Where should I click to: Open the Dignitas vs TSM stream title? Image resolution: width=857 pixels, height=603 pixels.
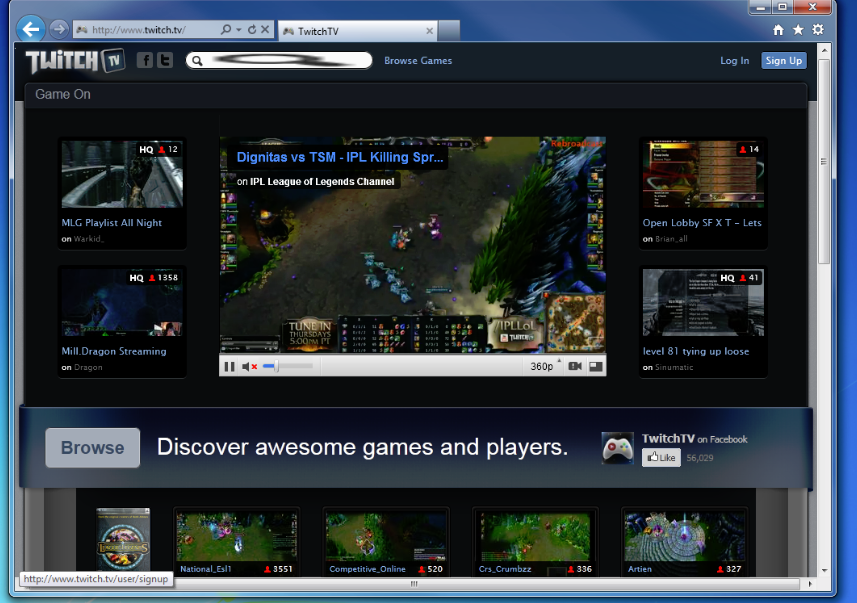tap(339, 157)
